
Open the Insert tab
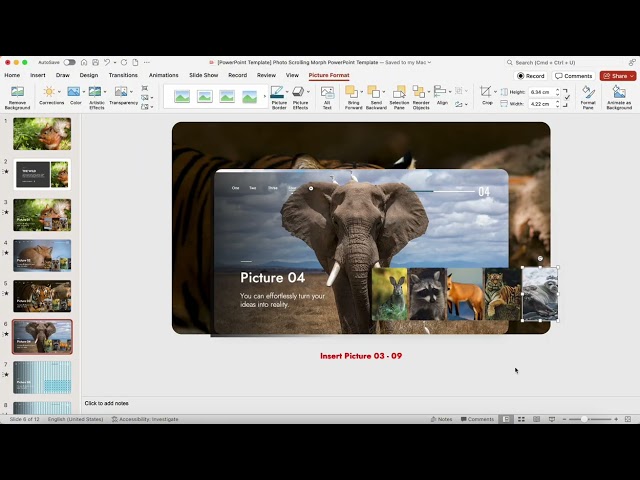tap(38, 75)
